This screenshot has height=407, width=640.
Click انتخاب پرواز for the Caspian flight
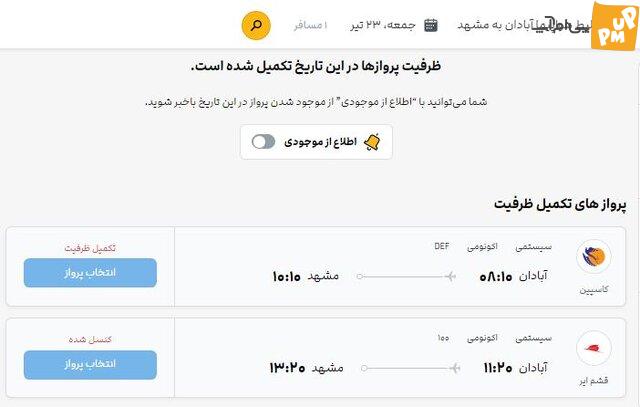[x=90, y=273]
